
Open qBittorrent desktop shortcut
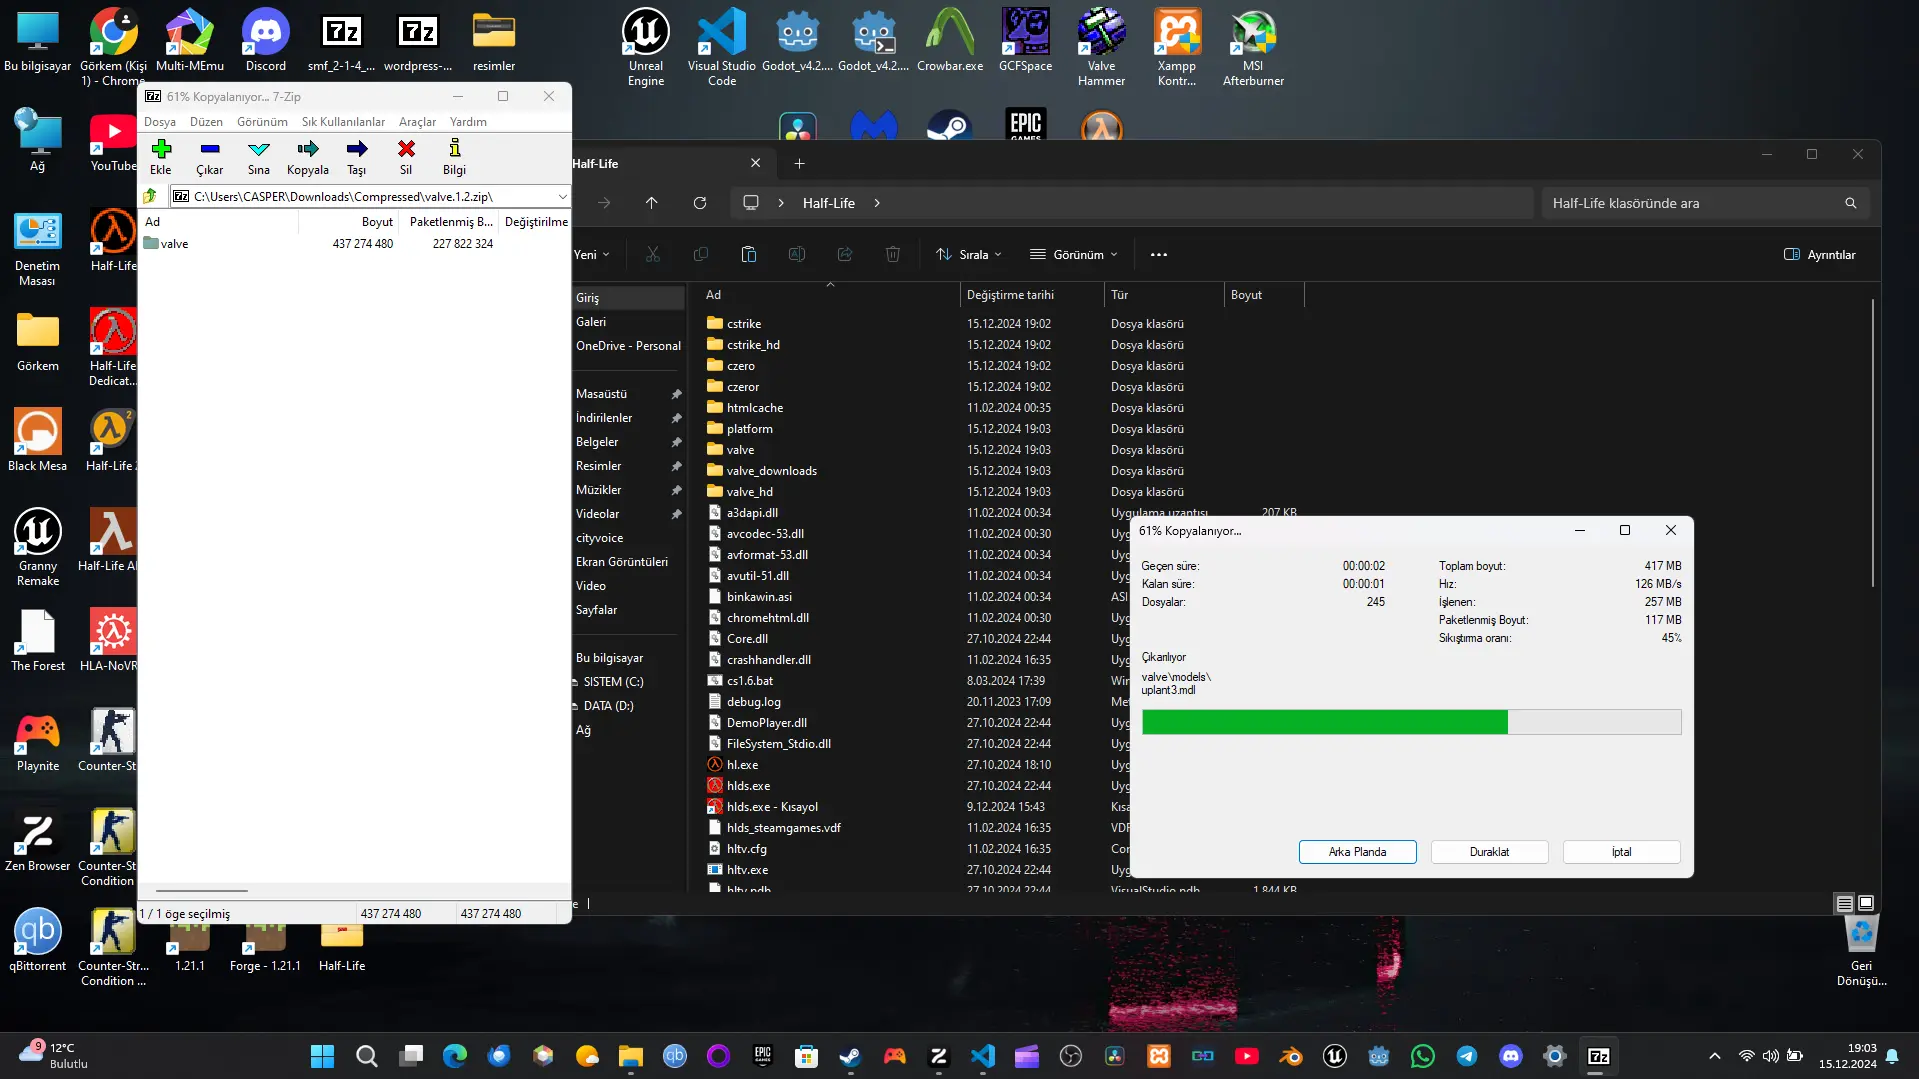click(x=38, y=940)
